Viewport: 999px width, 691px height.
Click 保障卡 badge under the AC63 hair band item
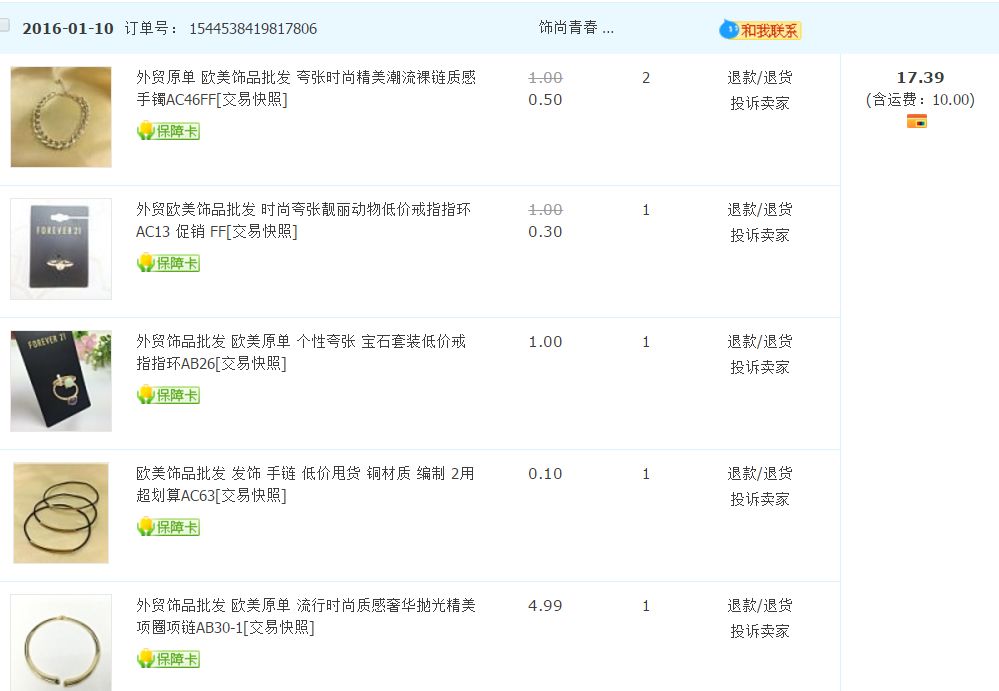coord(168,527)
